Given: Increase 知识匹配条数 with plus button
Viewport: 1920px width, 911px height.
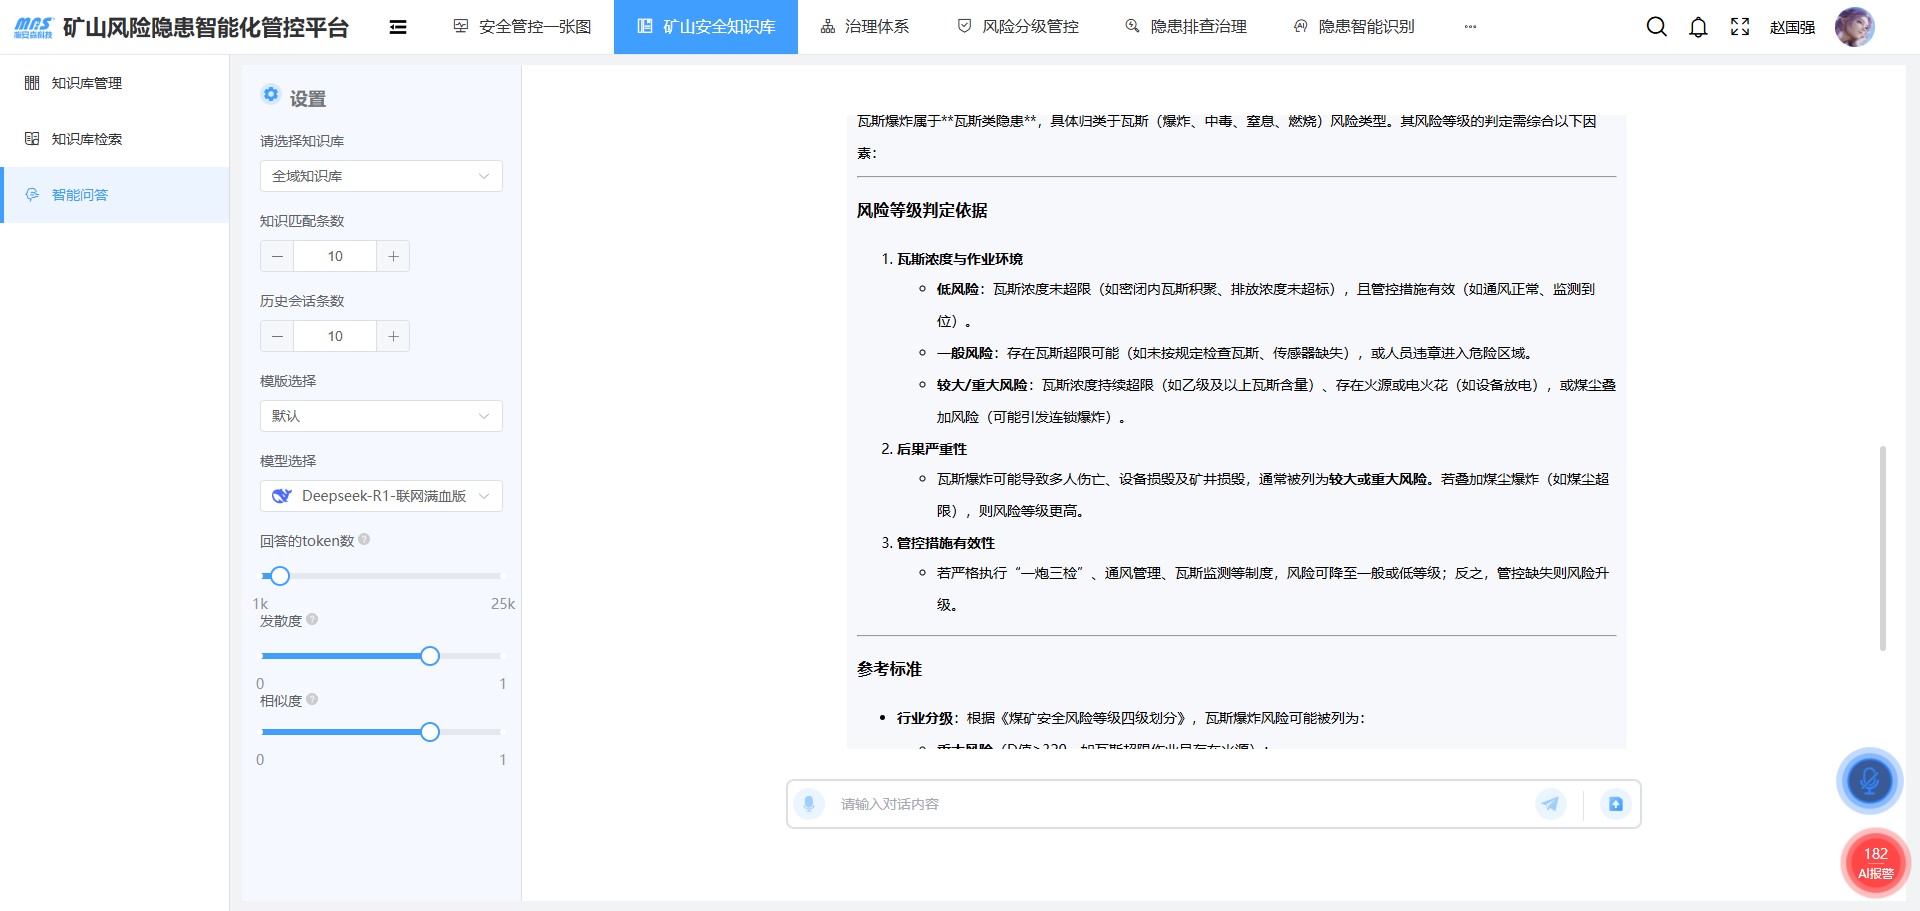Looking at the screenshot, I should 393,256.
